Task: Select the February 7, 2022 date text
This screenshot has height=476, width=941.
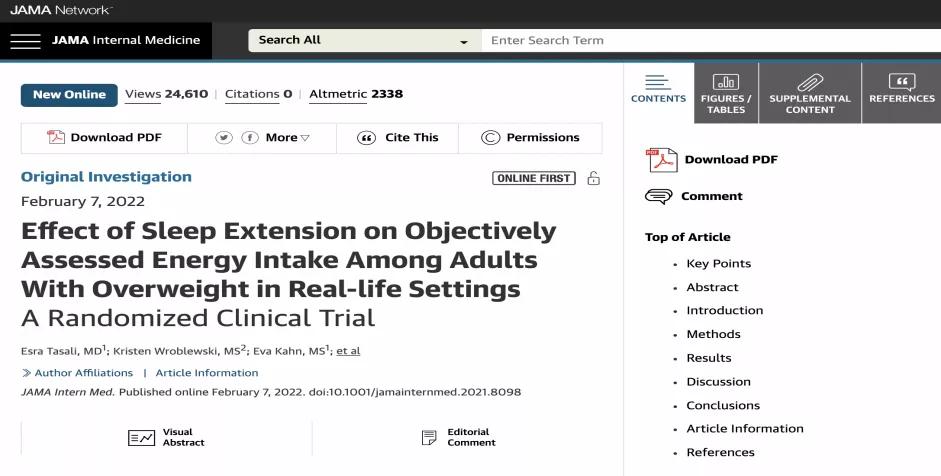Action: point(83,202)
